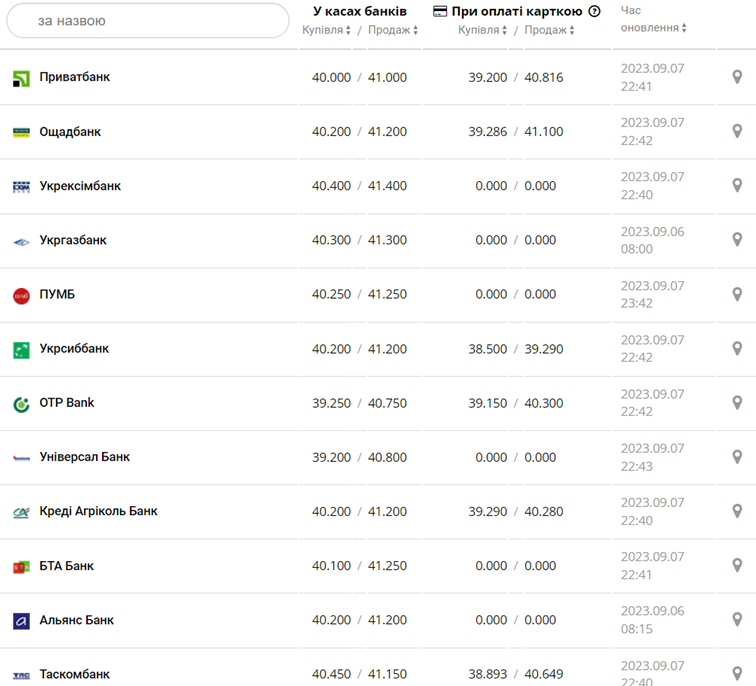This screenshot has height=686, width=756.
Task: Open the Укрексімбанк bank link
Action: click(80, 186)
